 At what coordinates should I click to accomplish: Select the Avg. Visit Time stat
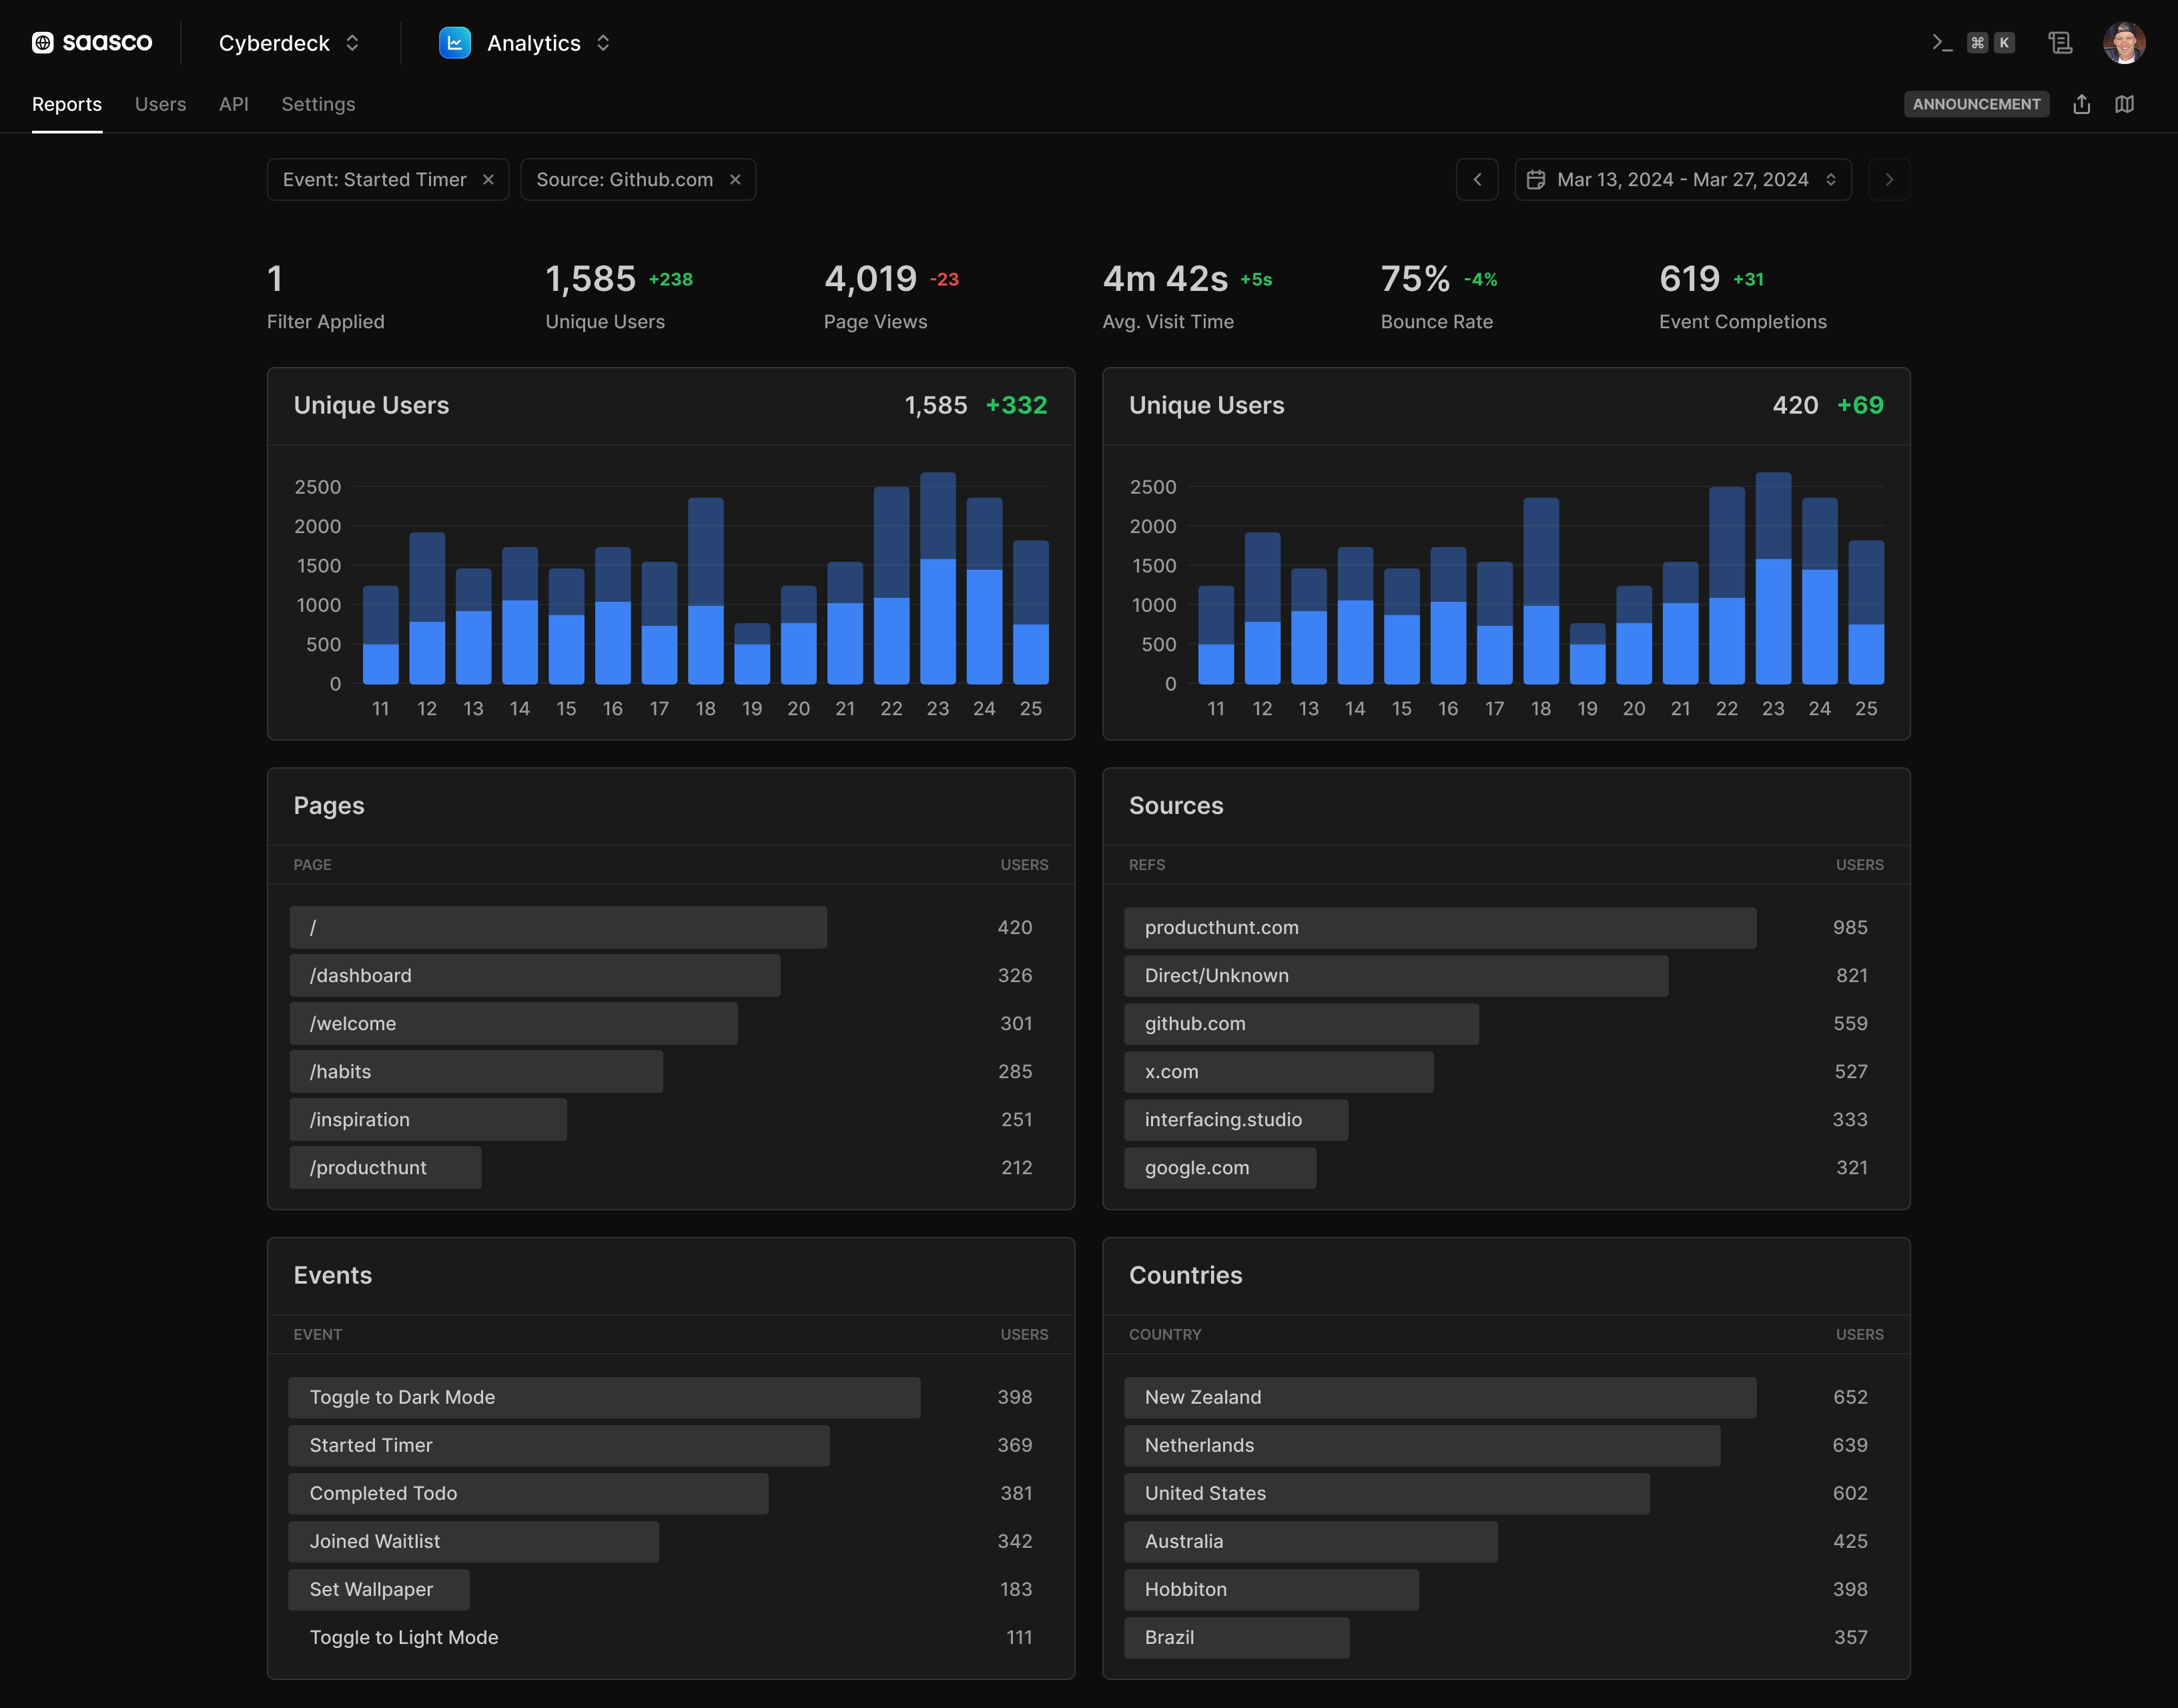point(1187,296)
